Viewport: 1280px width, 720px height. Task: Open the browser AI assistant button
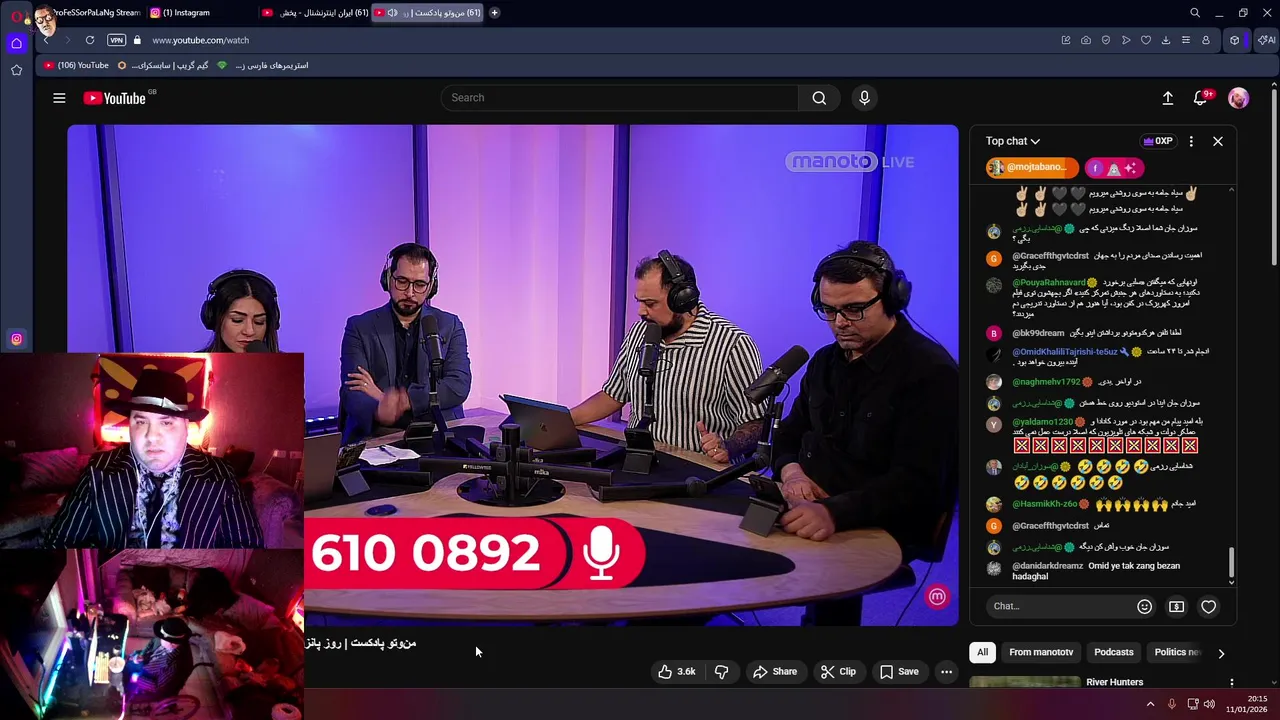pyautogui.click(x=1266, y=40)
